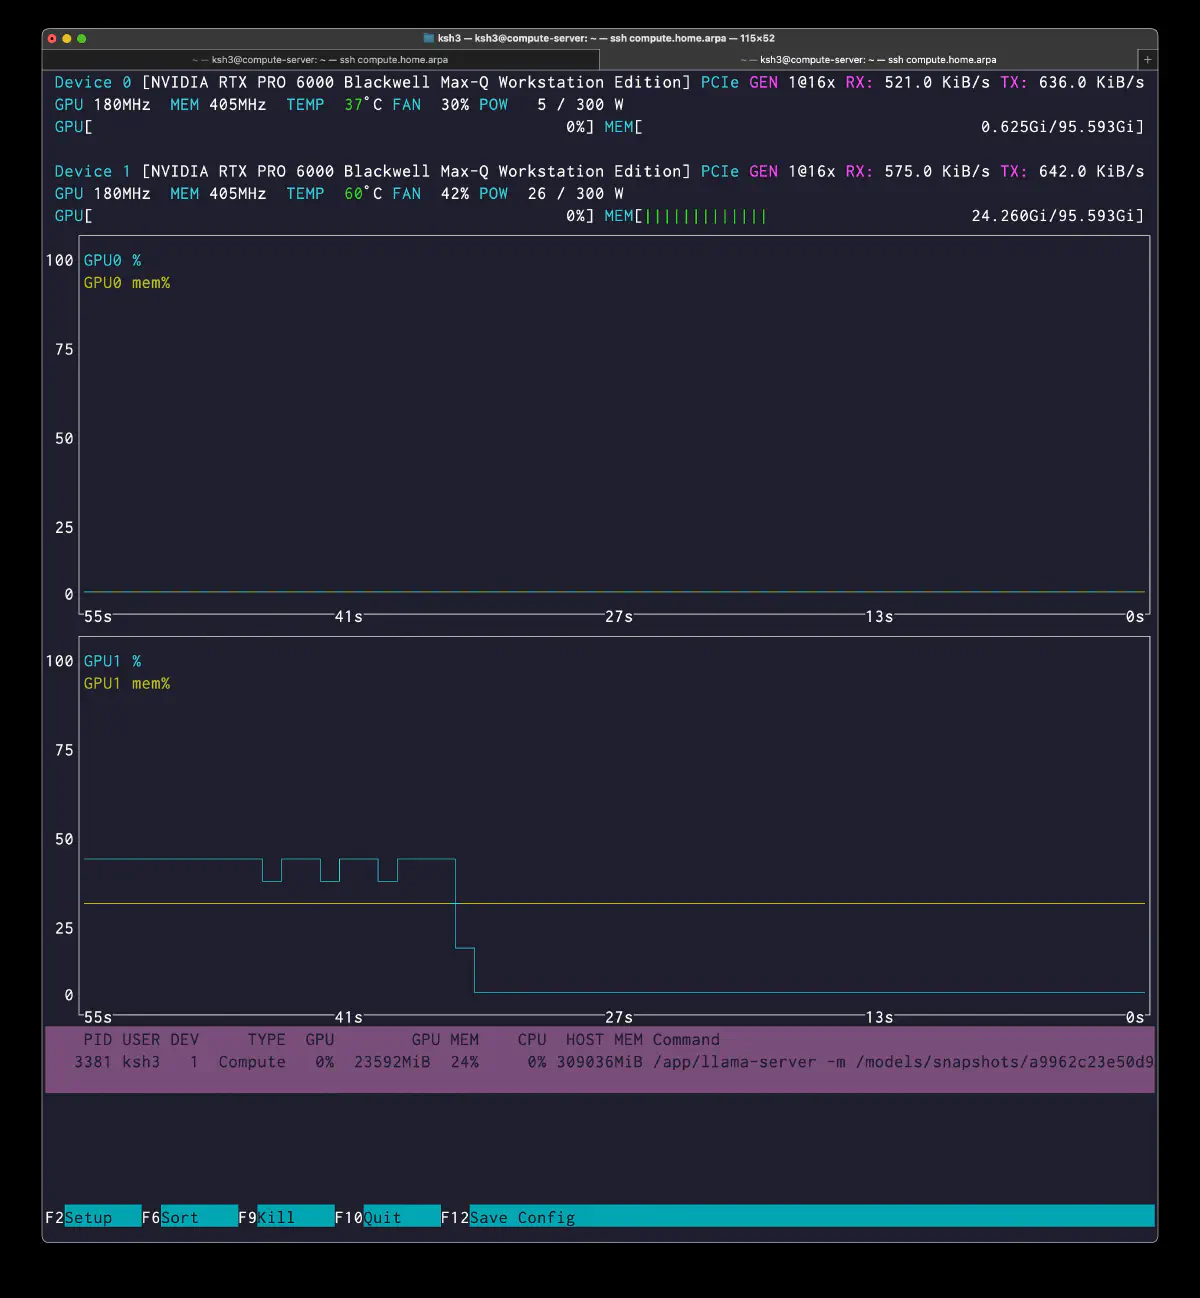Click the Command column header
The width and height of the screenshot is (1200, 1298).
click(x=686, y=1040)
